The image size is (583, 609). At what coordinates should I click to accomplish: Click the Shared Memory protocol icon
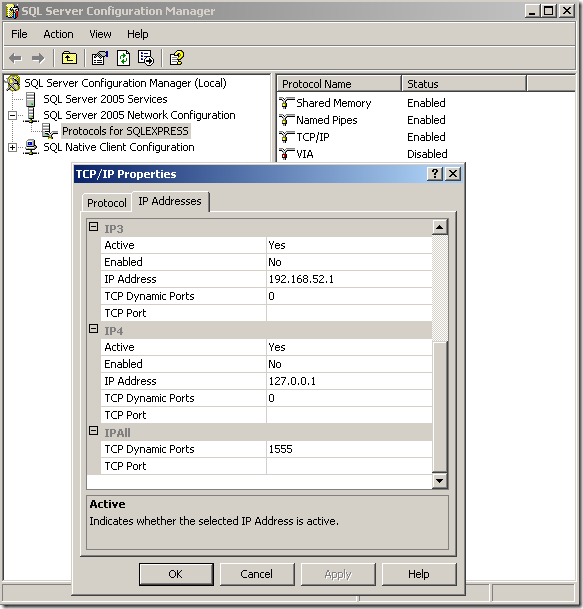[x=286, y=103]
